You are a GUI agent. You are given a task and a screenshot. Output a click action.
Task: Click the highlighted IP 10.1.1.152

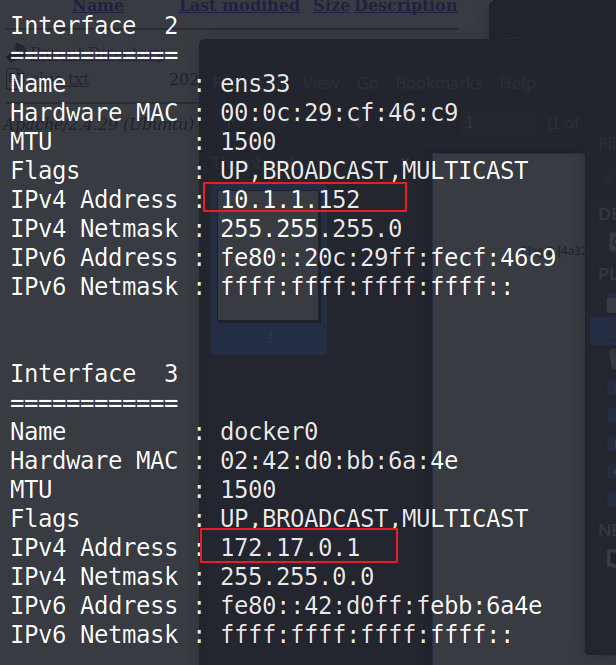(x=290, y=199)
